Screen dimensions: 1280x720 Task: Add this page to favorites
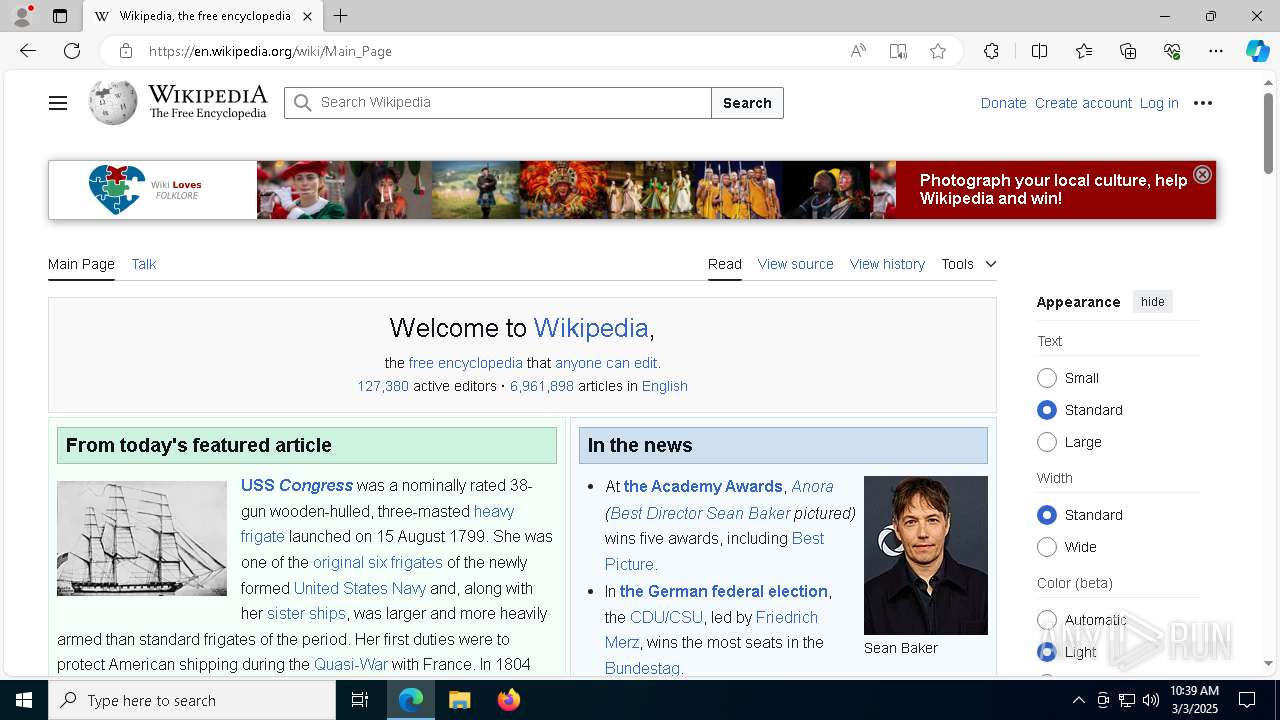point(938,51)
